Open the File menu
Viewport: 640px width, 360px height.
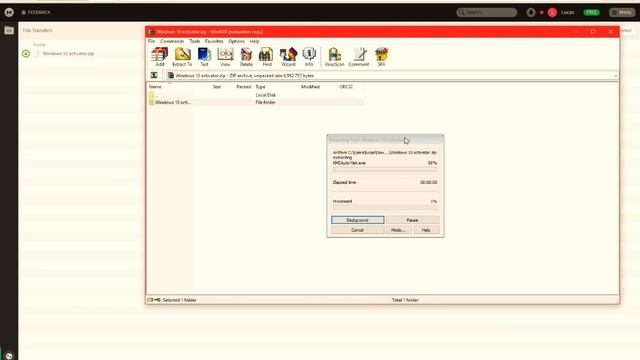[151, 41]
